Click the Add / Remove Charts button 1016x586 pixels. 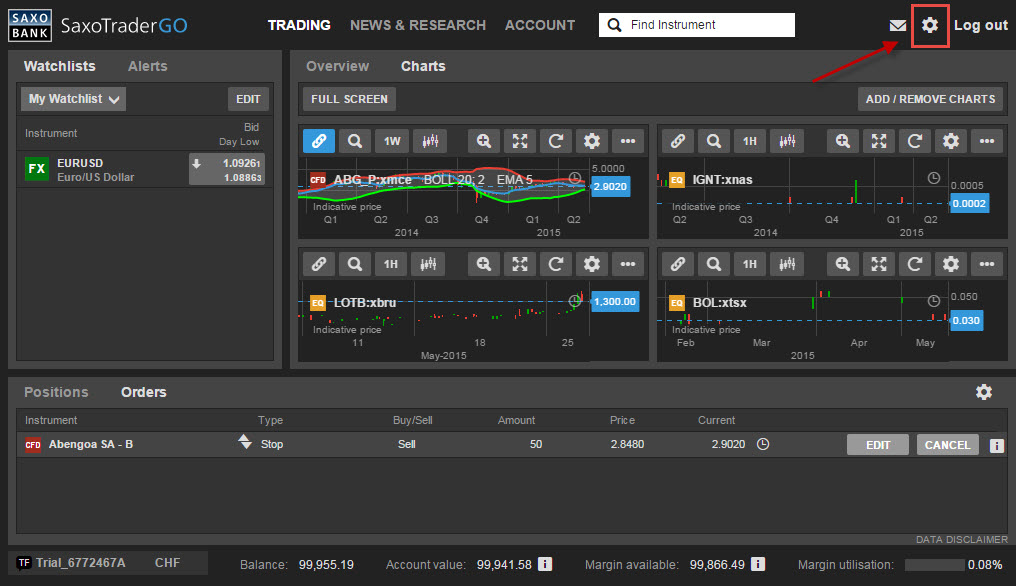(930, 99)
